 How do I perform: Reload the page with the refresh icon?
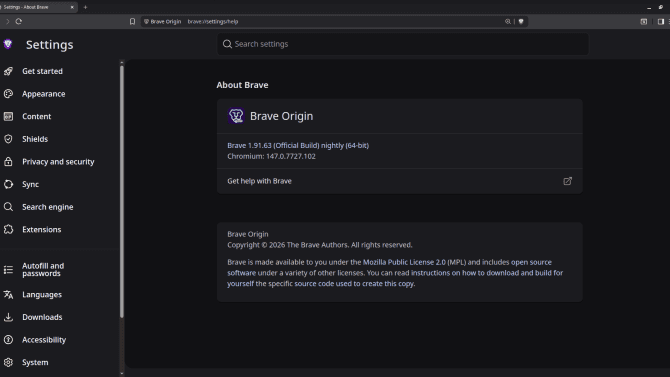[x=18, y=21]
